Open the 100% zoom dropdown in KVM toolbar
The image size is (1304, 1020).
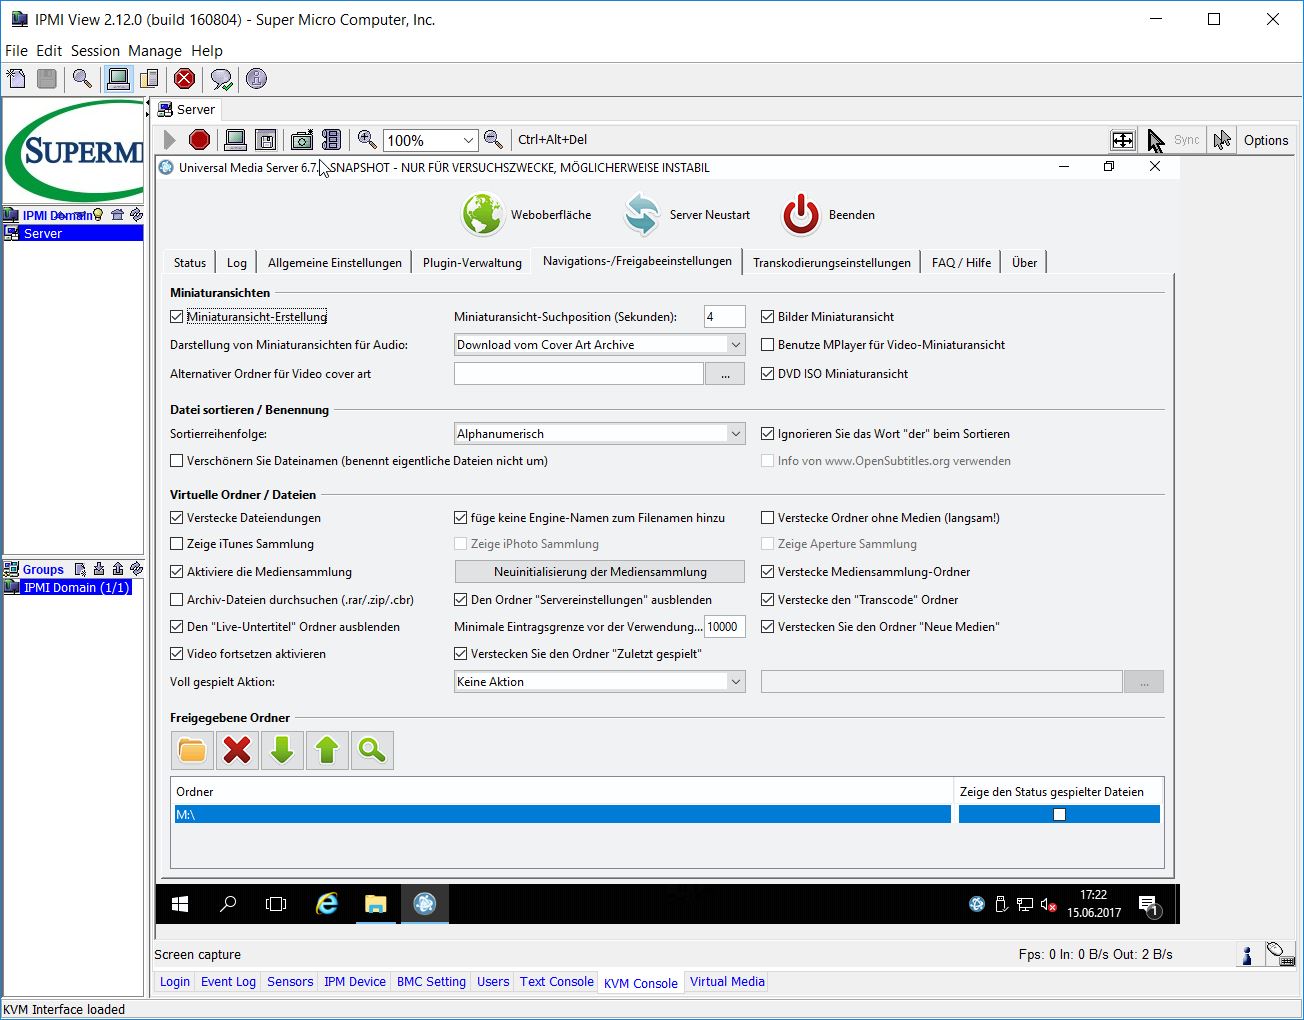[x=430, y=140]
